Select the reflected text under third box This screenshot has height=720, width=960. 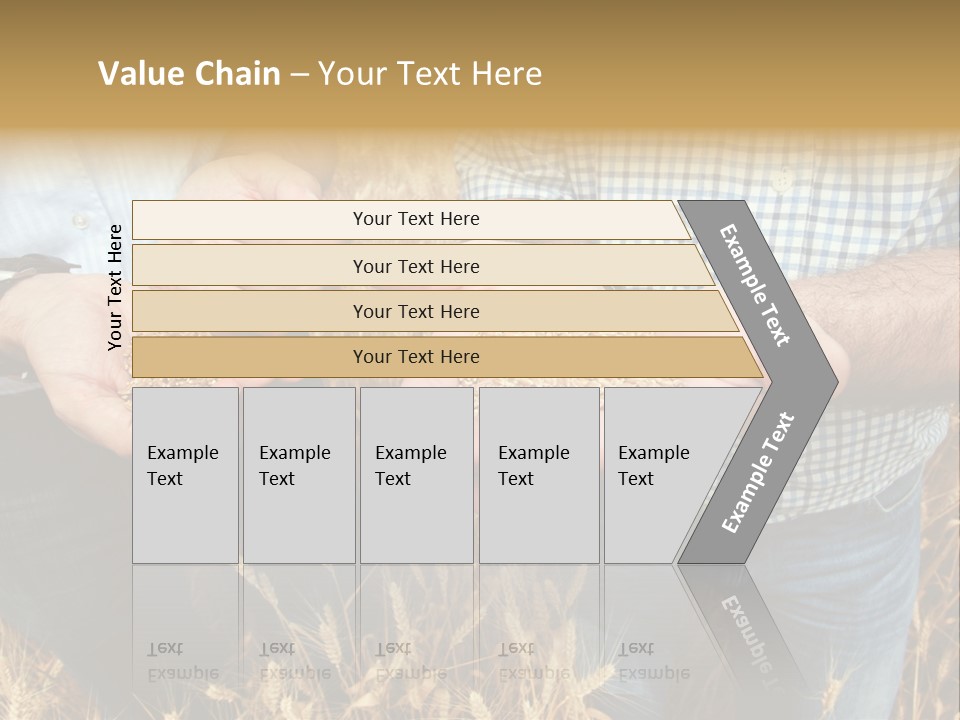tap(410, 660)
